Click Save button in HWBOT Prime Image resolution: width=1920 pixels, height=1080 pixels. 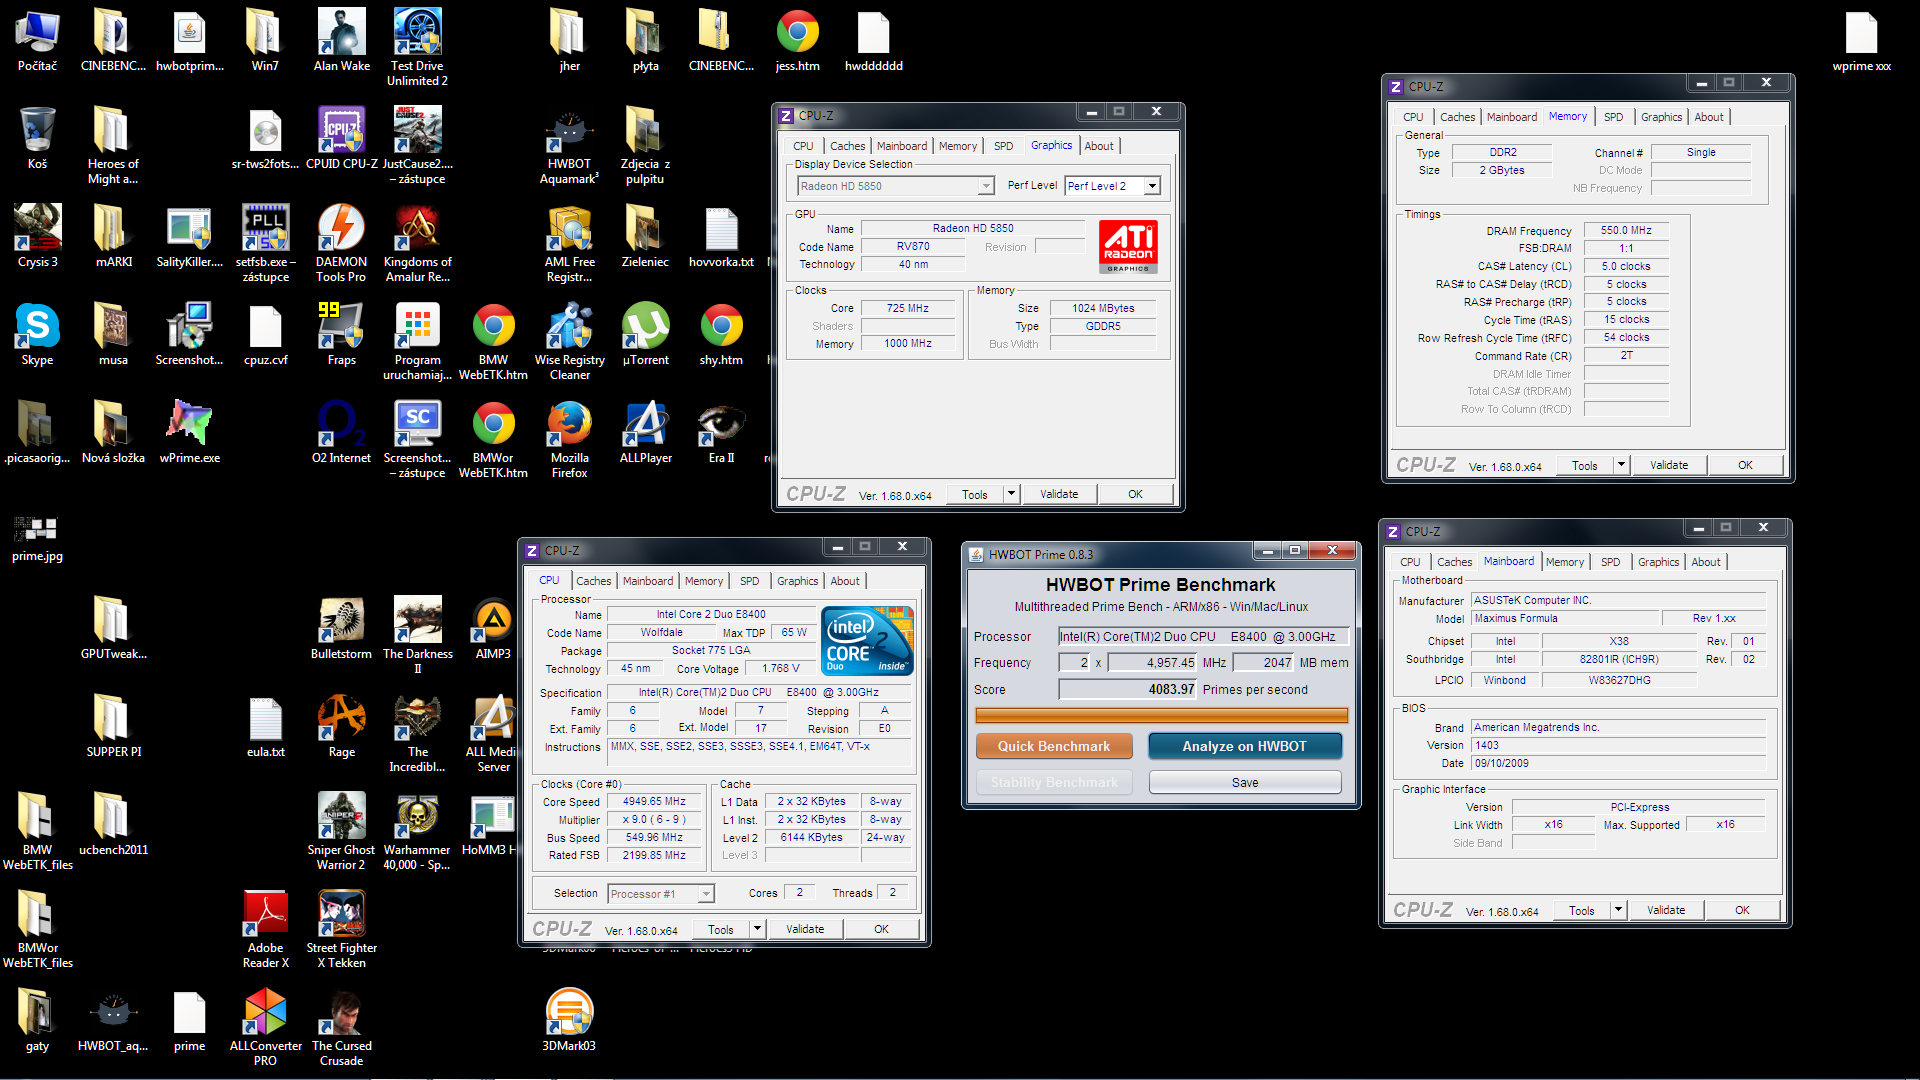tap(1245, 783)
